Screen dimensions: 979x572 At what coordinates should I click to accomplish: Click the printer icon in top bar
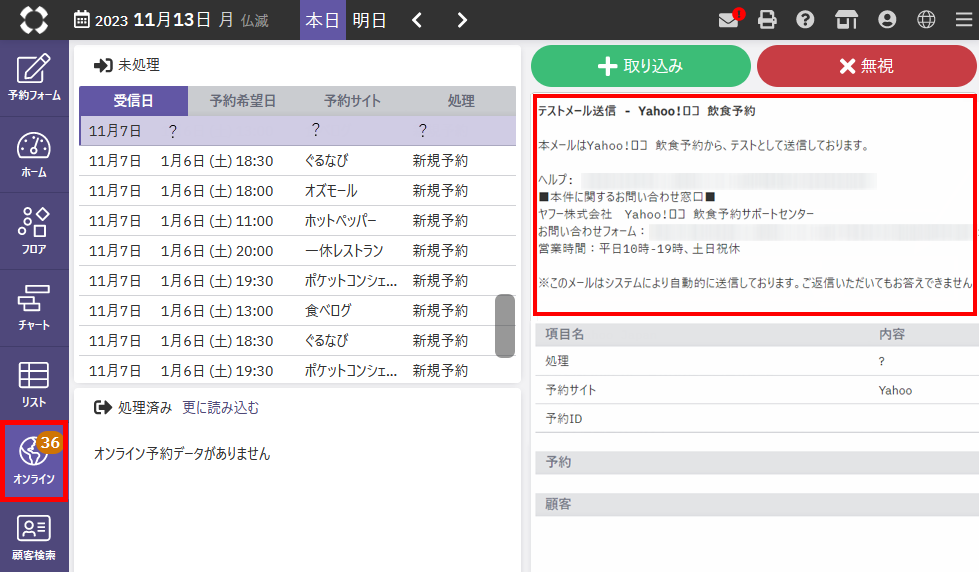(x=767, y=20)
